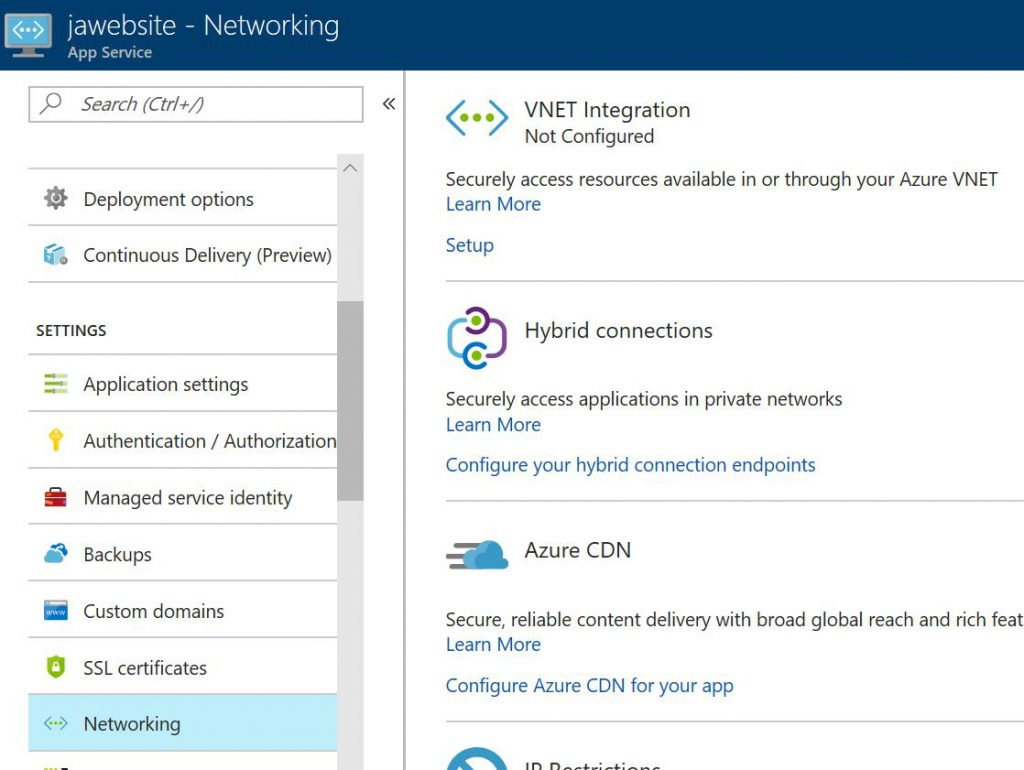
Task: Click the IP Restrictions blocked icon
Action: (477, 758)
